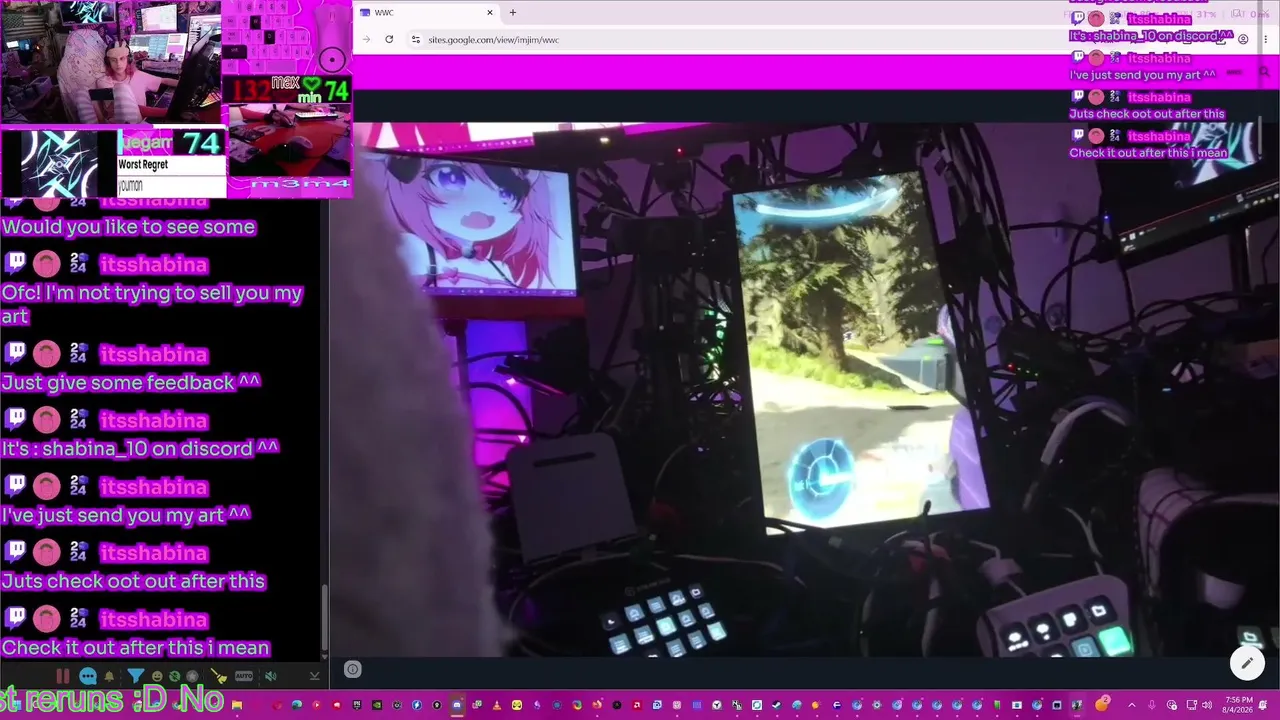Open the network icon in system tray
The image size is (1280, 720).
[1191, 705]
